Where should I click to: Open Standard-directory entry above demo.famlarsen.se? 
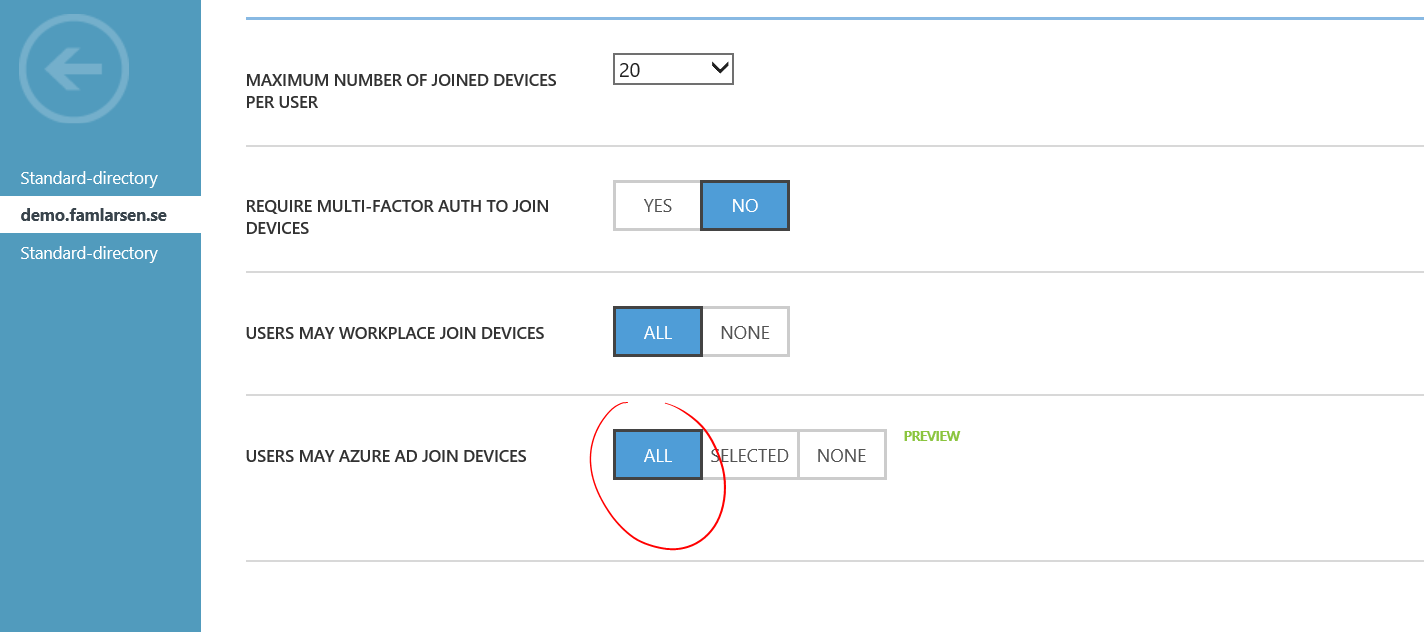89,178
